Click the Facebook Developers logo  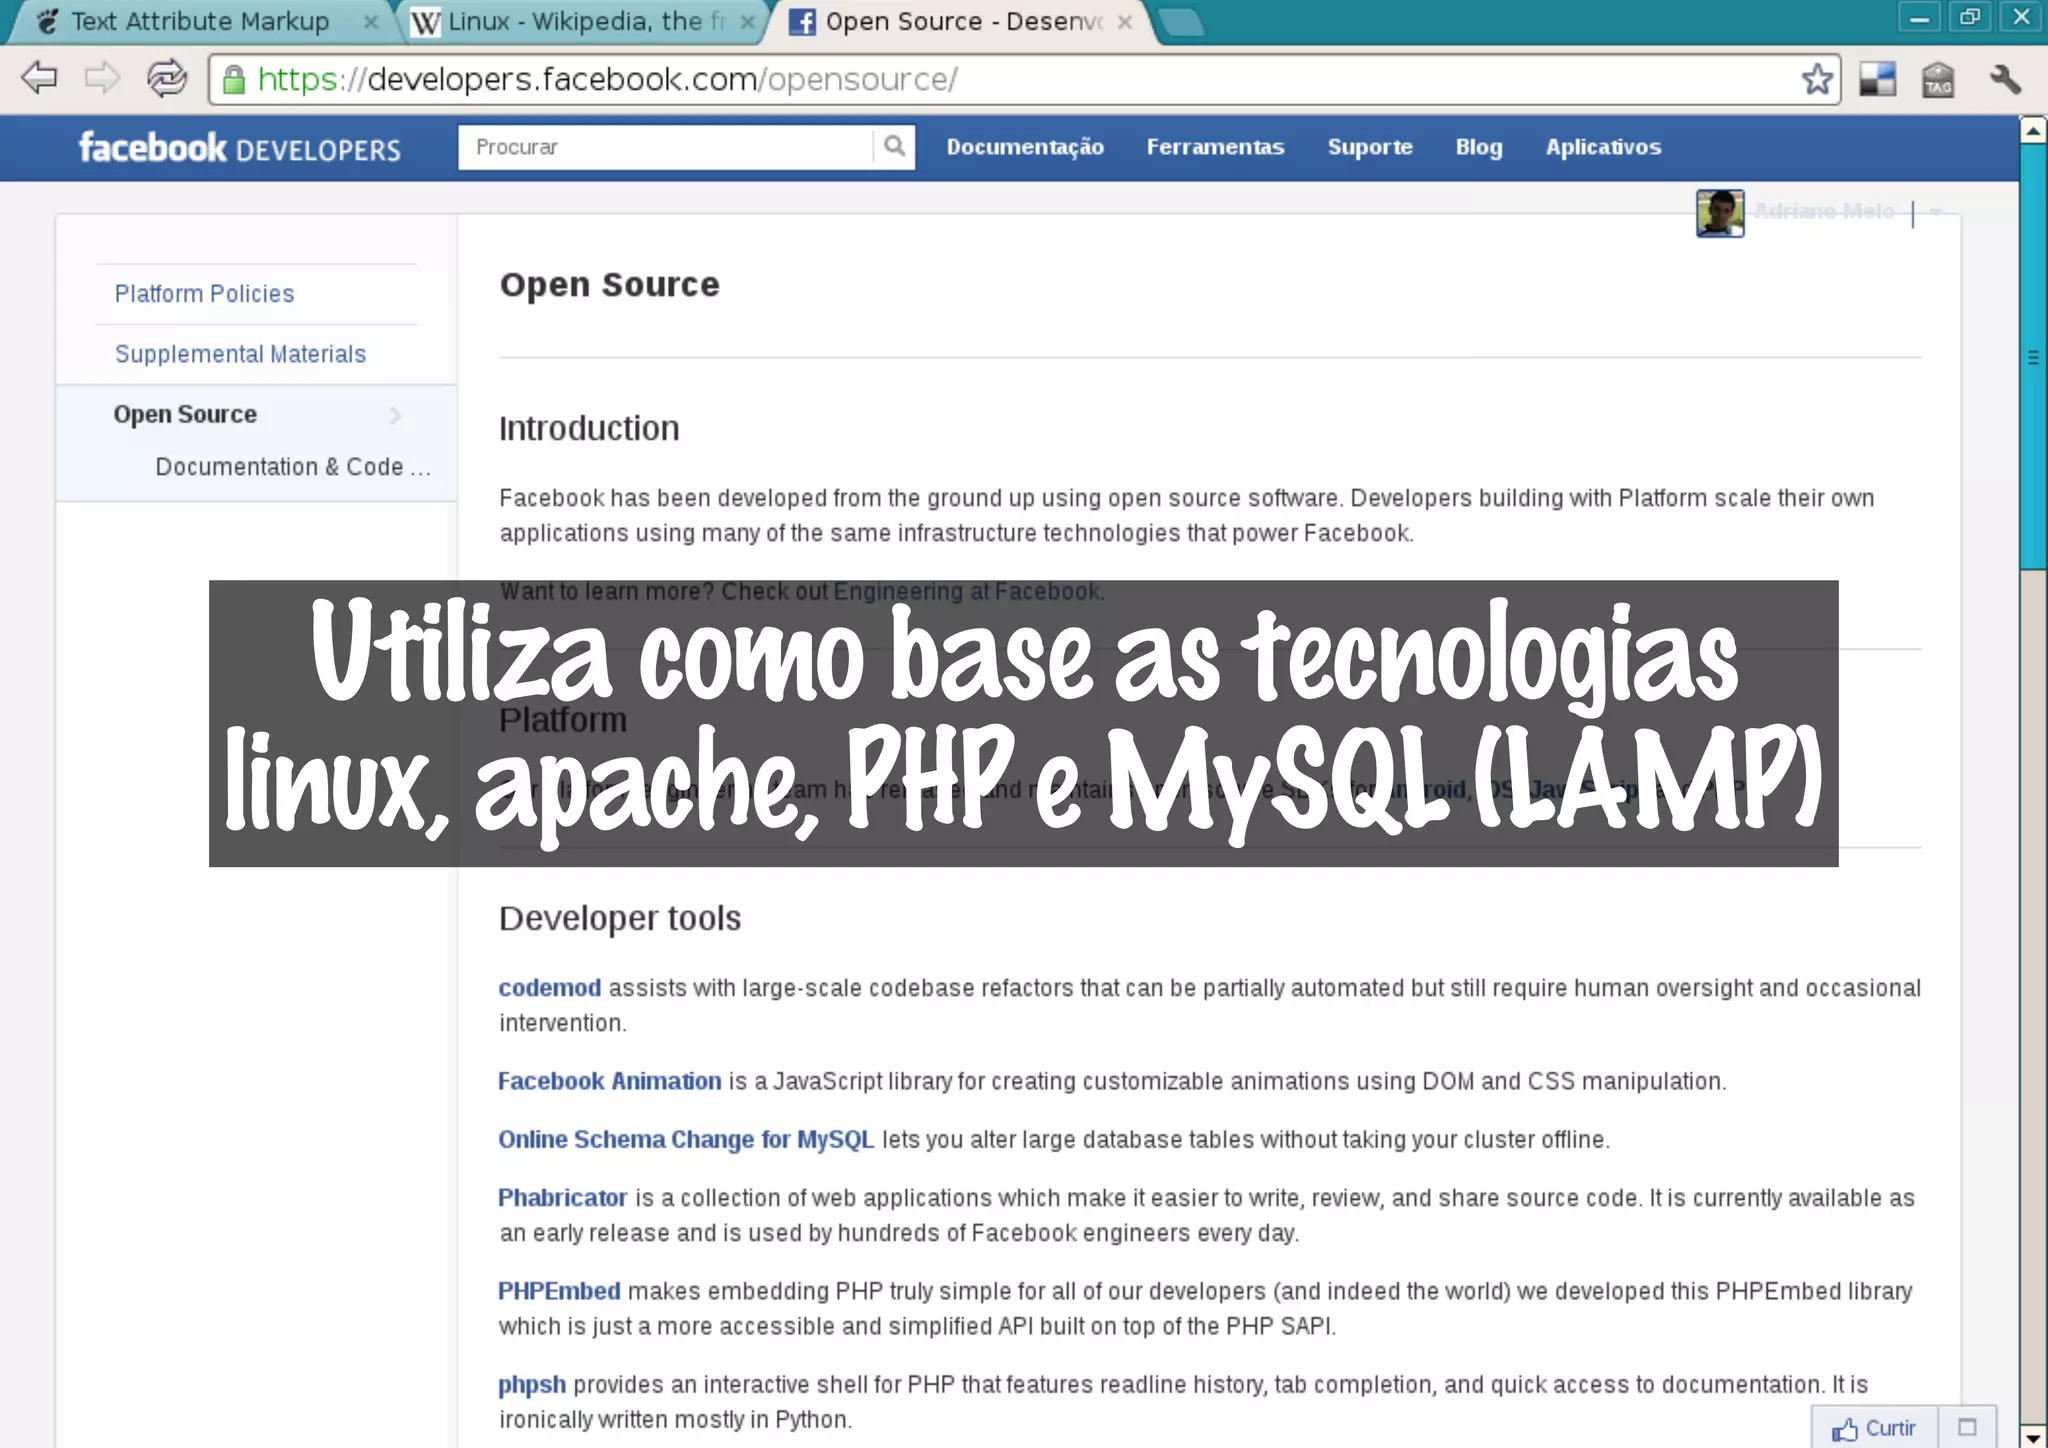(x=240, y=148)
